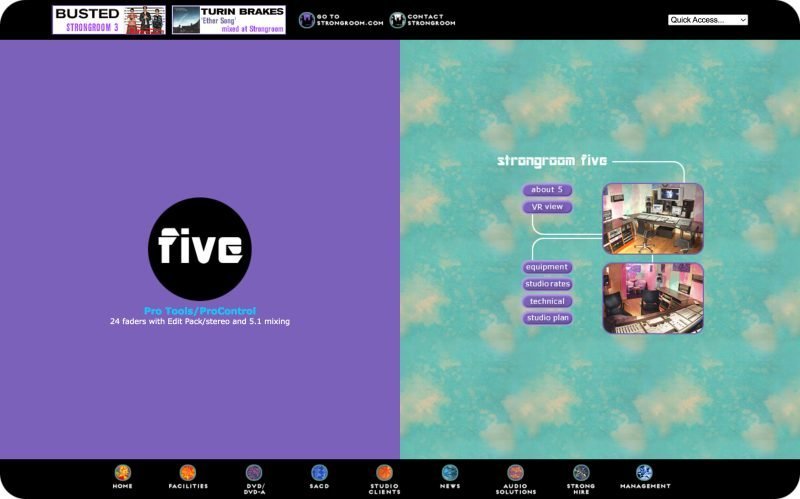Screen dimensions: 800x499
Task: Open the technical button
Action: pos(547,301)
